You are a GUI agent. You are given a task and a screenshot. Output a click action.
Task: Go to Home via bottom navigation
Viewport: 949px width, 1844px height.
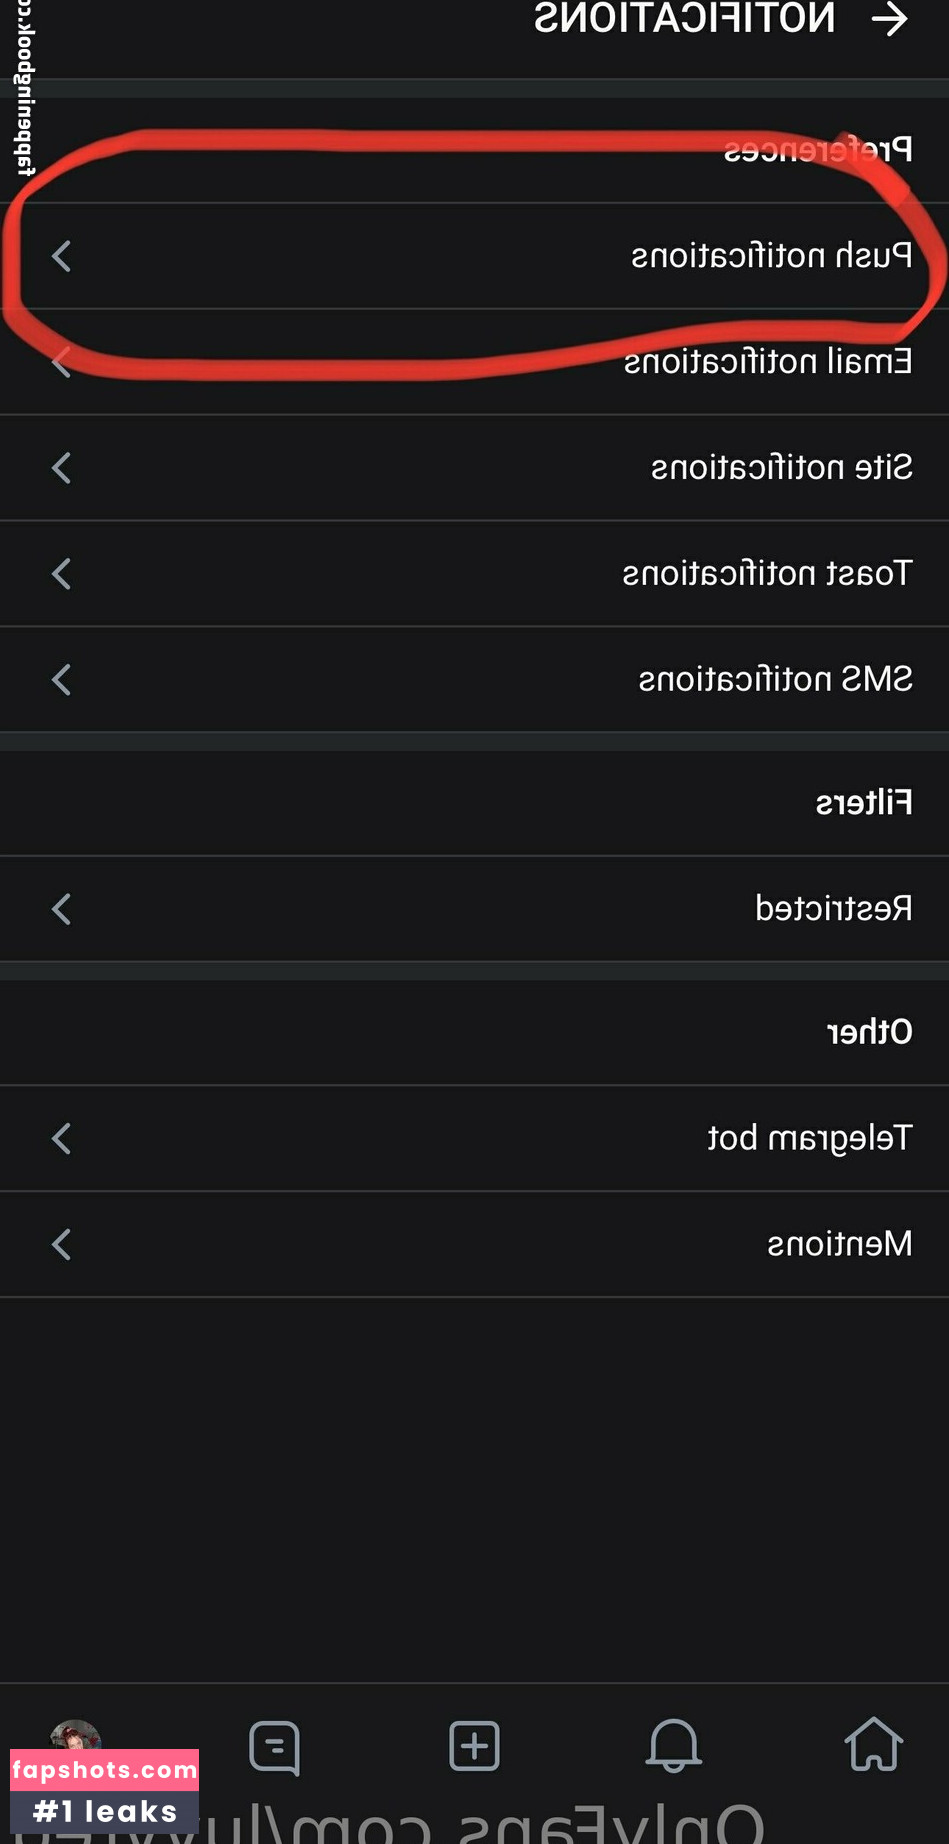click(x=873, y=1745)
